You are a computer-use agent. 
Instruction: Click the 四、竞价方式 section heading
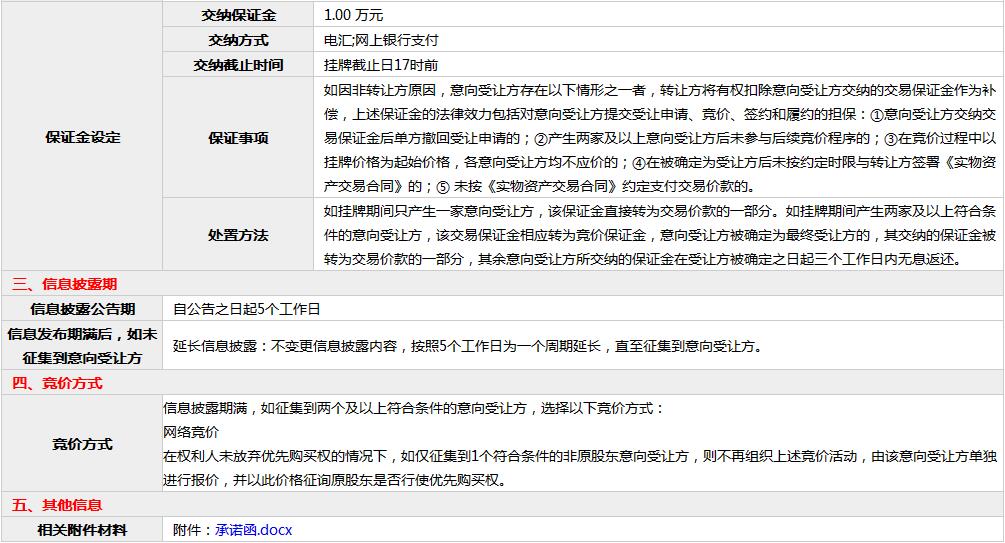[x=57, y=383]
